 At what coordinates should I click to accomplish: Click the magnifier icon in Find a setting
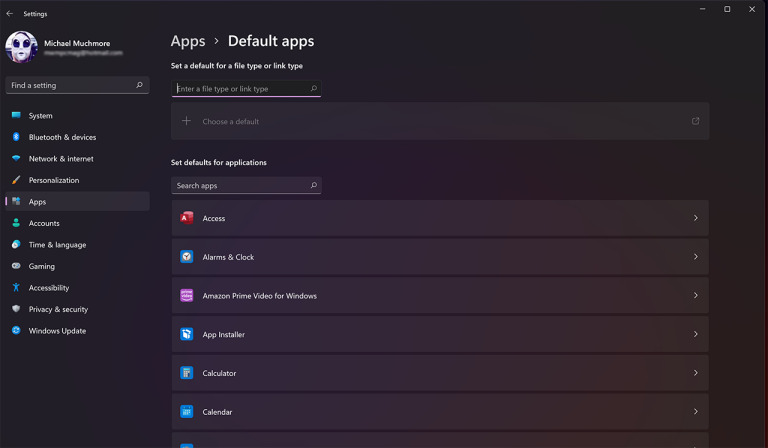click(x=140, y=85)
